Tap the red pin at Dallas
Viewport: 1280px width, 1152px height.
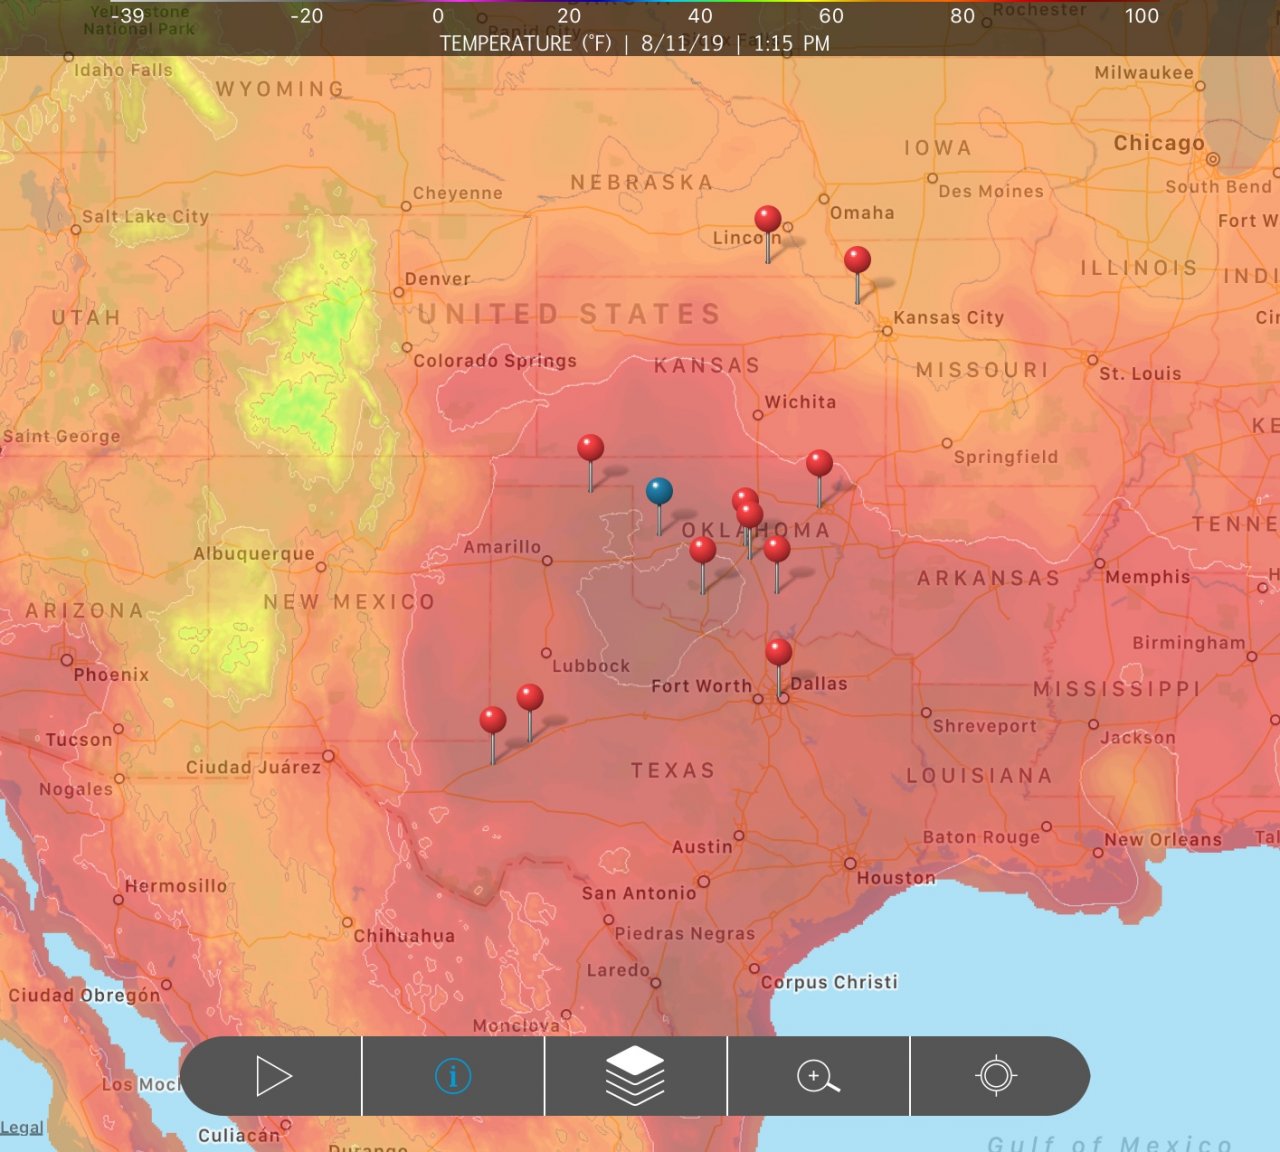pos(779,654)
